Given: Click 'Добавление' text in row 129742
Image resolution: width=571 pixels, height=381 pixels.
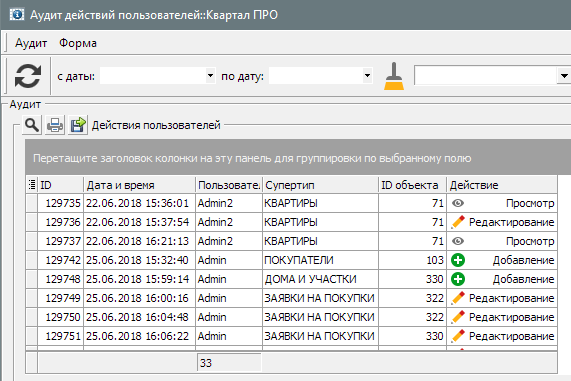Looking at the screenshot, I should [x=523, y=260].
